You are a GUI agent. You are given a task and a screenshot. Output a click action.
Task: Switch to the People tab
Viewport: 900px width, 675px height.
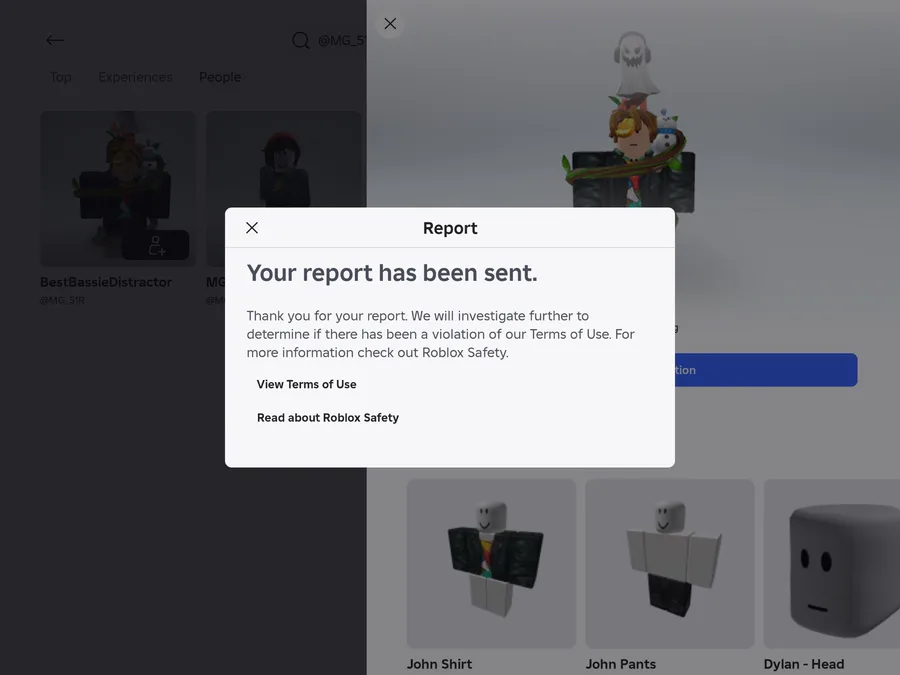pyautogui.click(x=220, y=77)
